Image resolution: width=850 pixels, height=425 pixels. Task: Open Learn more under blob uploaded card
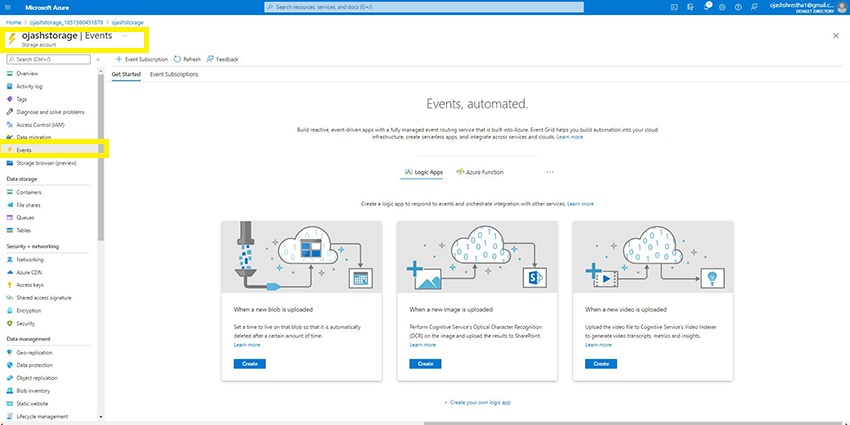(x=247, y=345)
